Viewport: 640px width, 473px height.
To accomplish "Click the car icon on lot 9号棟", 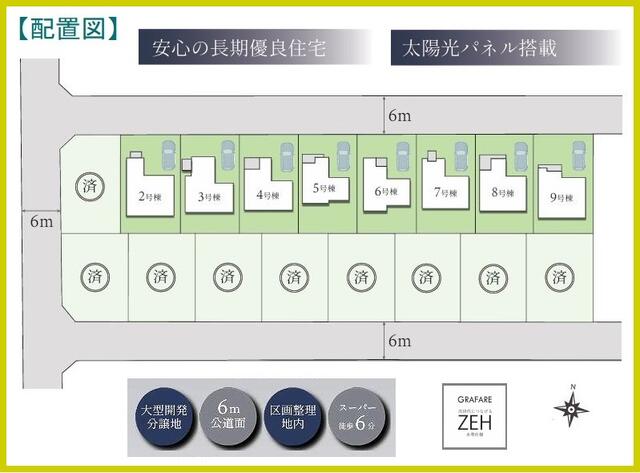I will pos(579,156).
